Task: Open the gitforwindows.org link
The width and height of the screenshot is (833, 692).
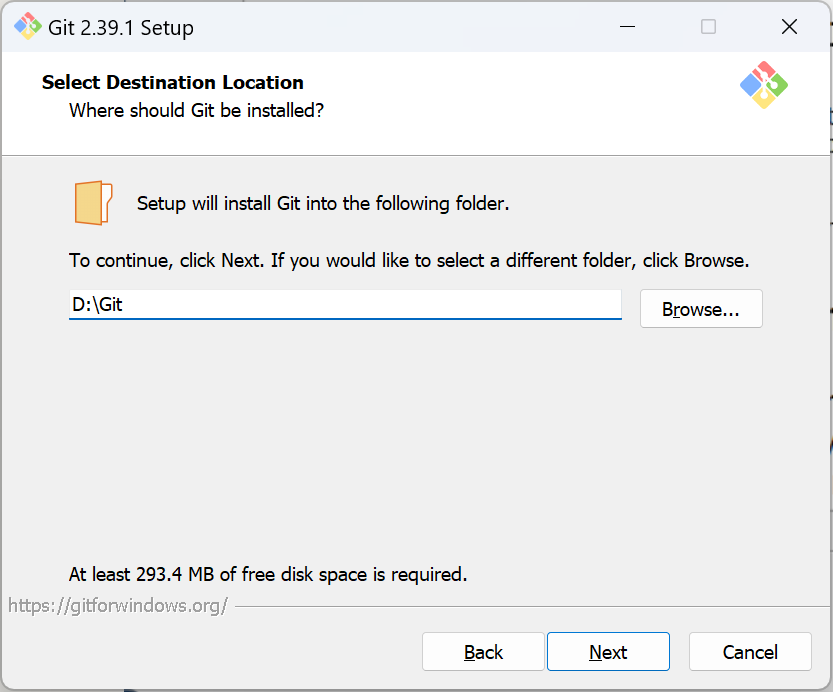Action: 118,605
